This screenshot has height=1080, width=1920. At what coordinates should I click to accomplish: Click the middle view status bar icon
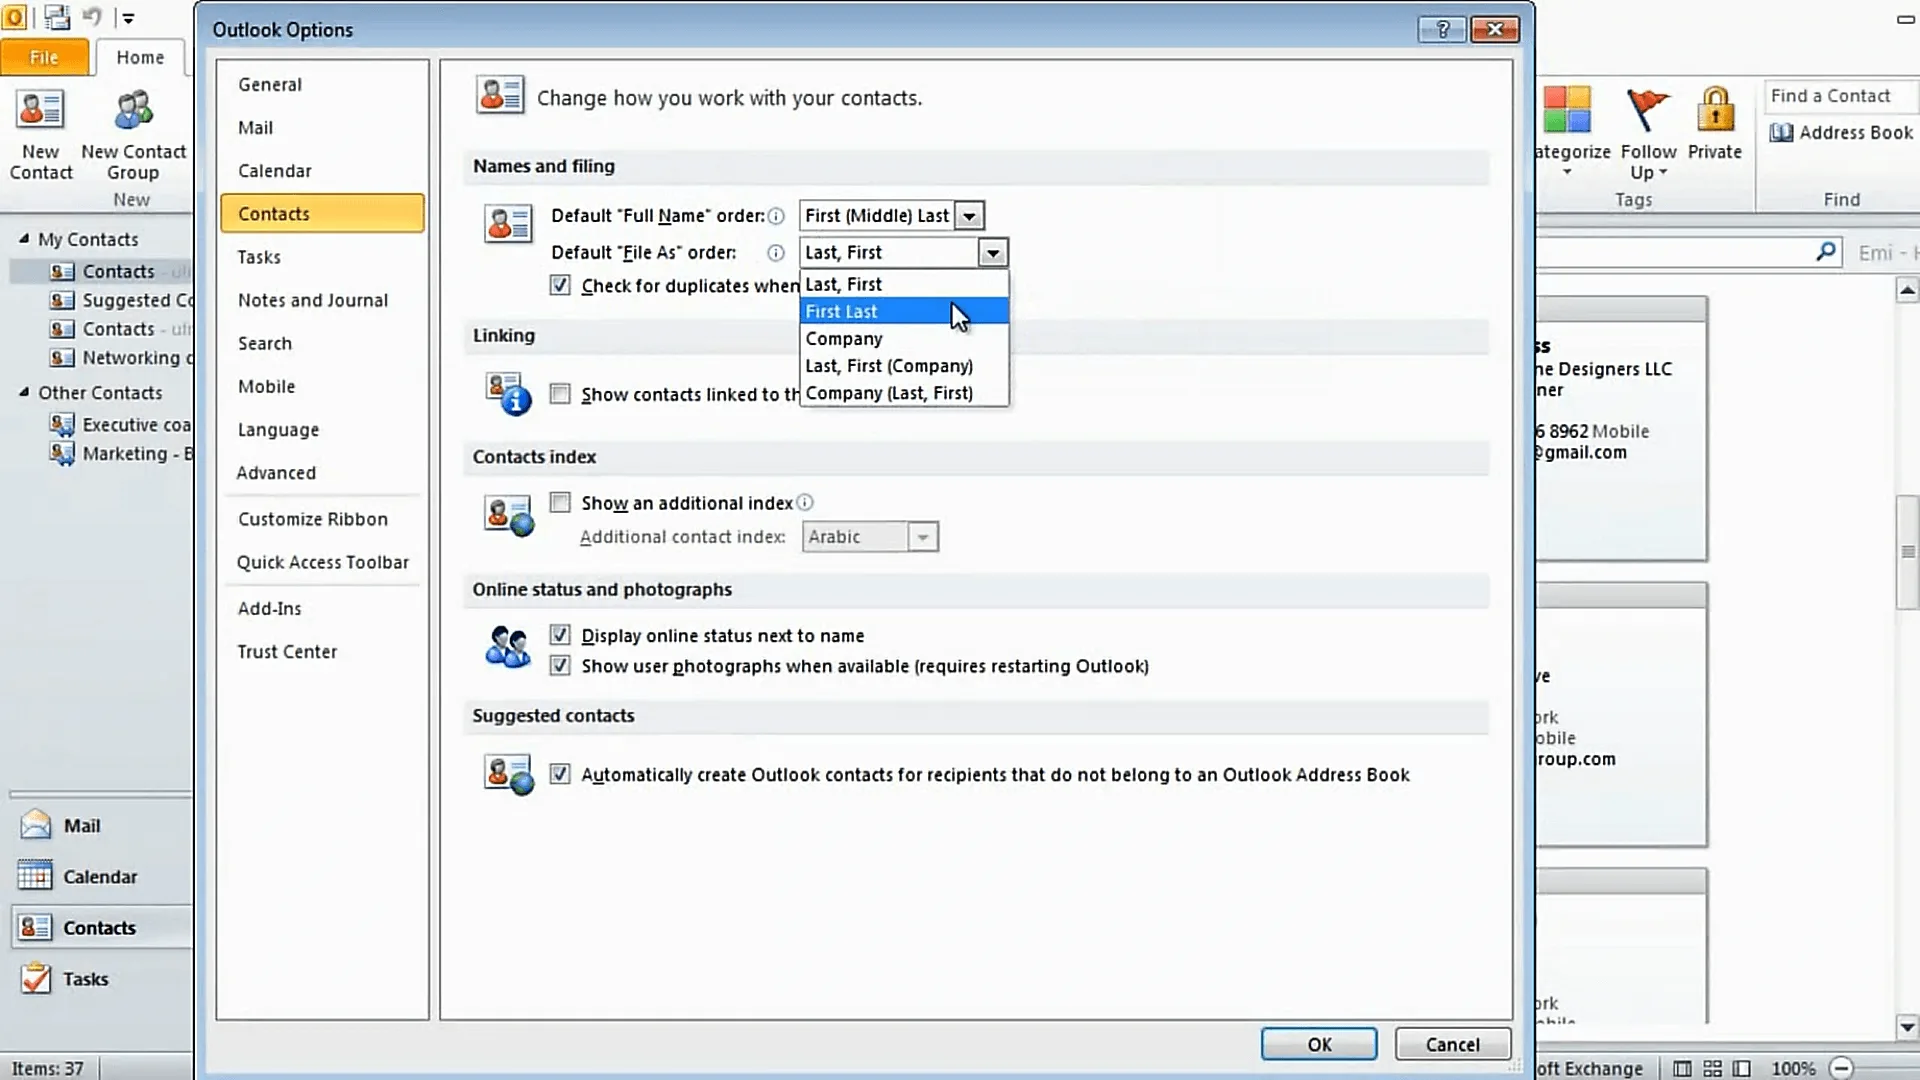1713,1069
